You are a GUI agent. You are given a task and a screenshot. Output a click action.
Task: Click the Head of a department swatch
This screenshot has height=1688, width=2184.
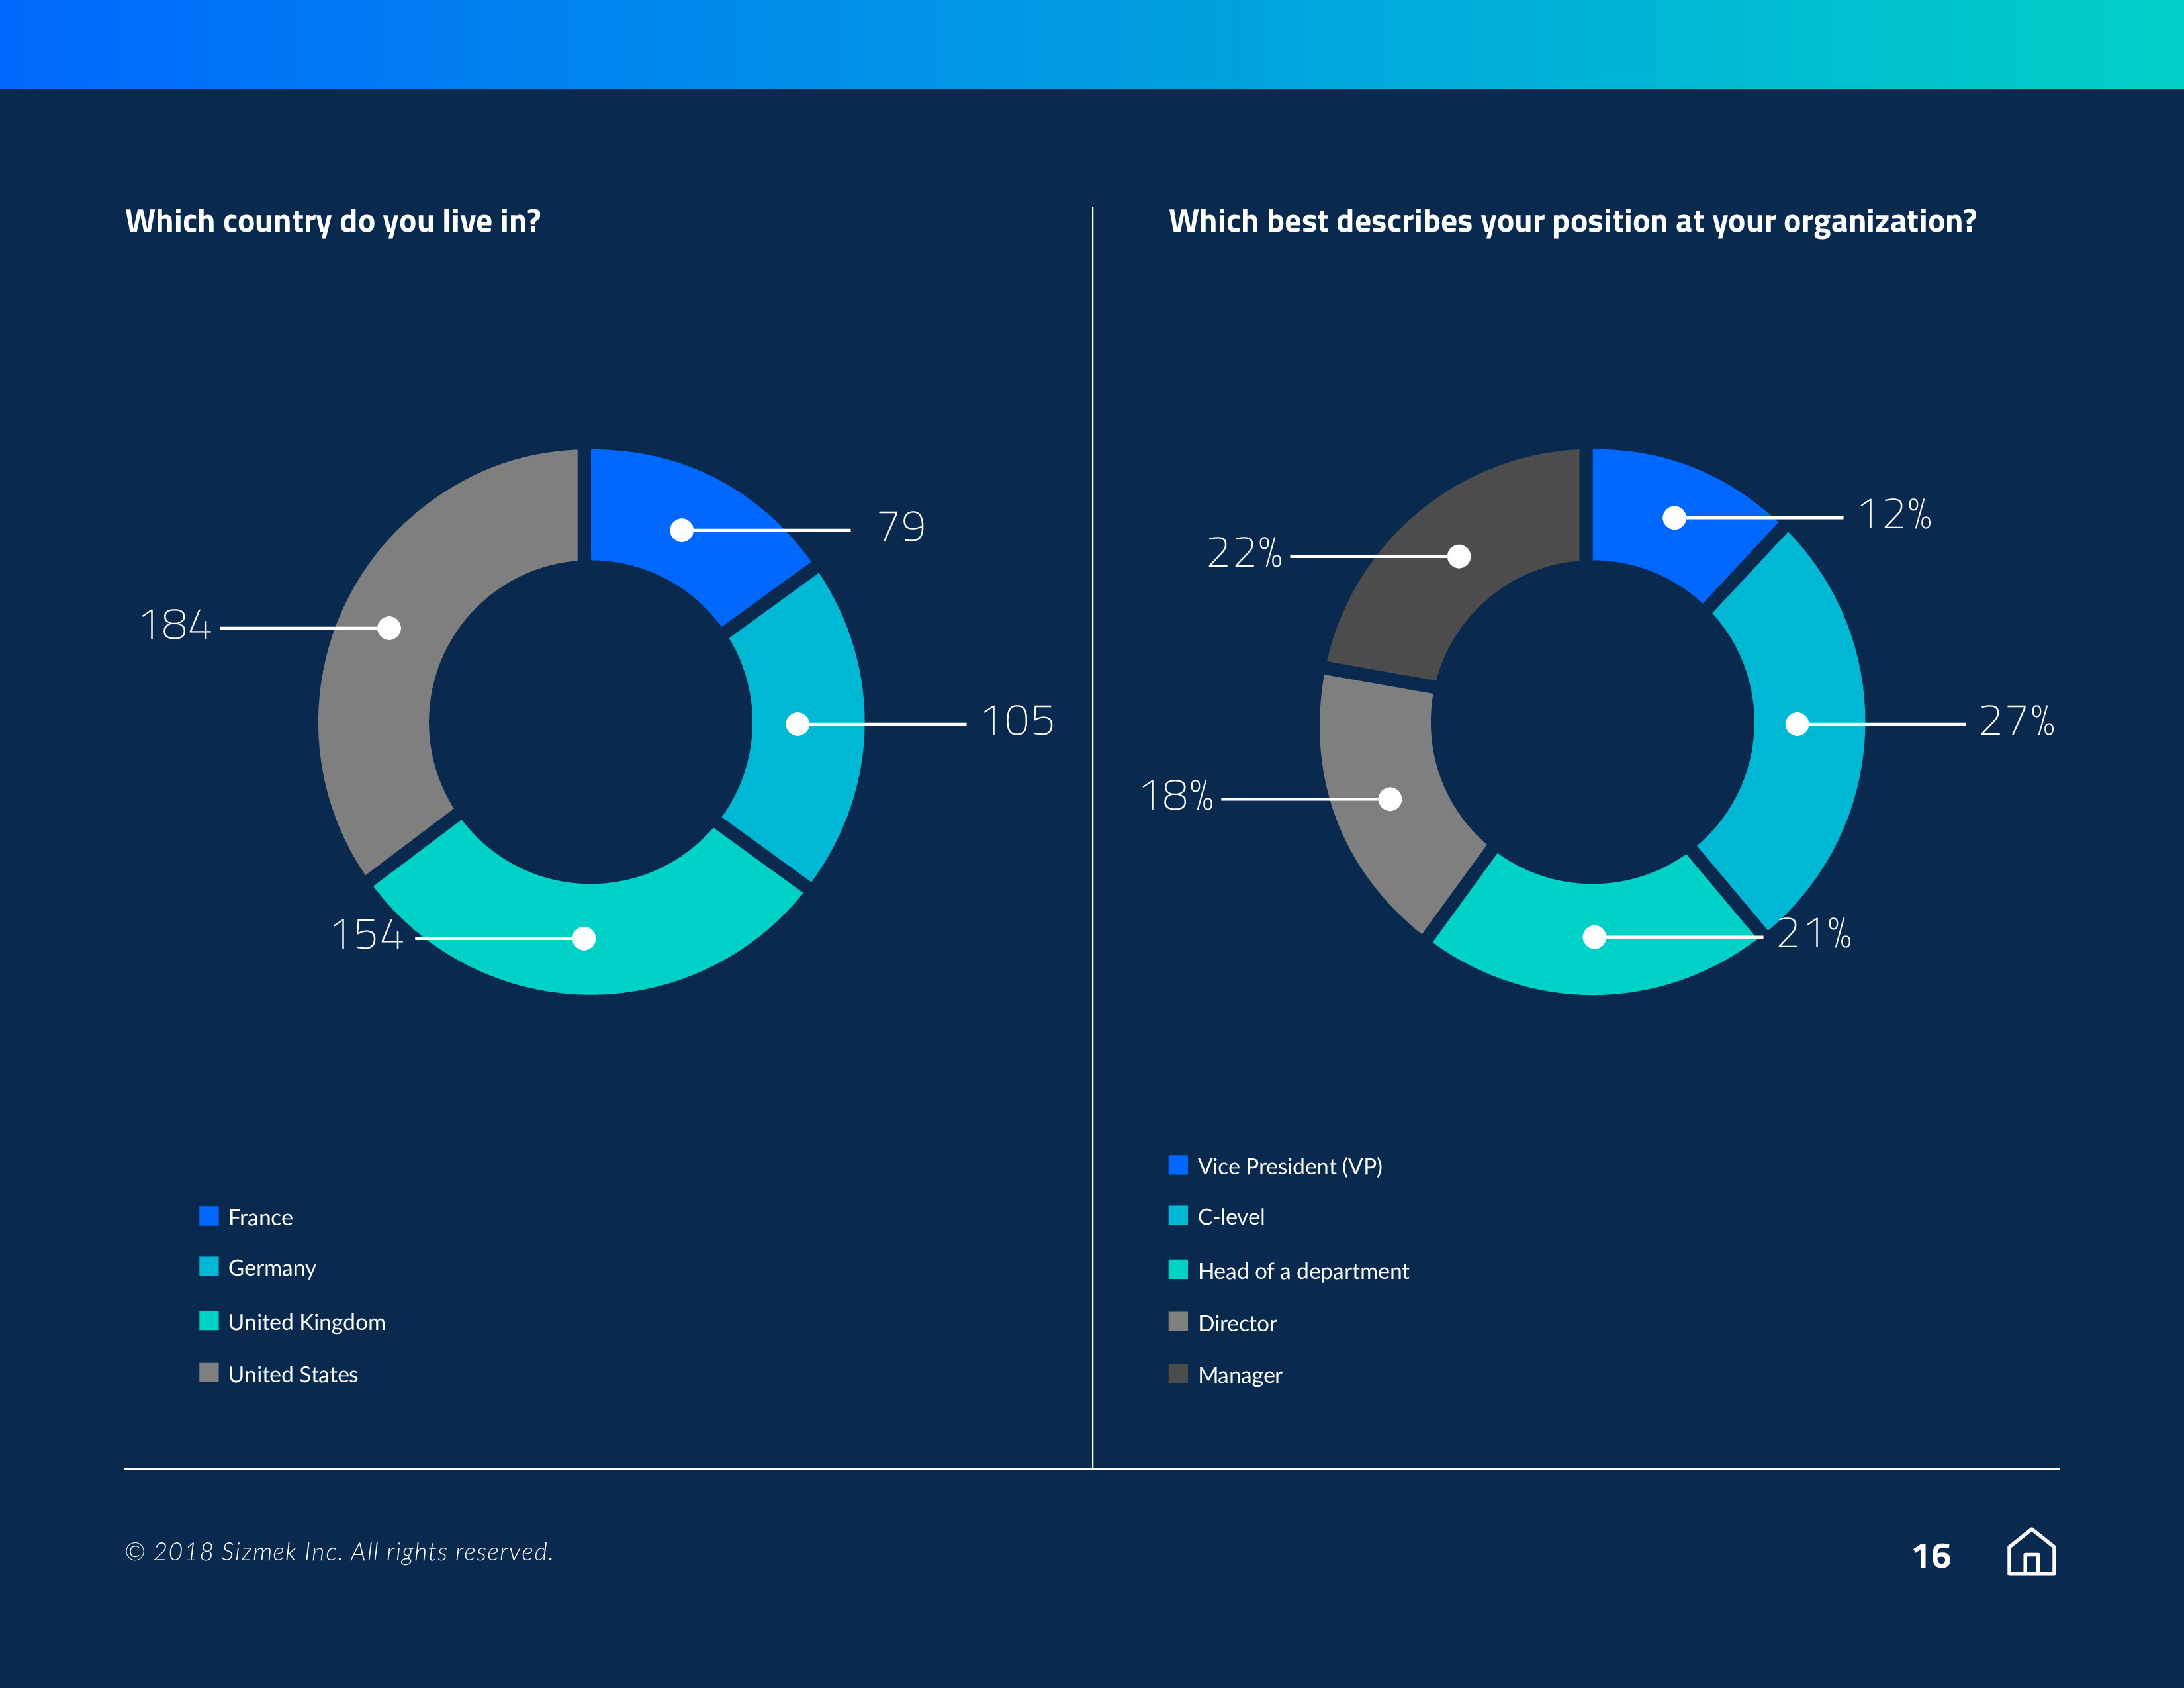[1178, 1270]
